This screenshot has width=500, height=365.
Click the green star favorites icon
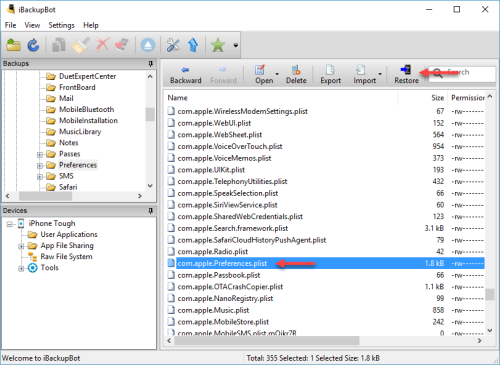pos(218,45)
